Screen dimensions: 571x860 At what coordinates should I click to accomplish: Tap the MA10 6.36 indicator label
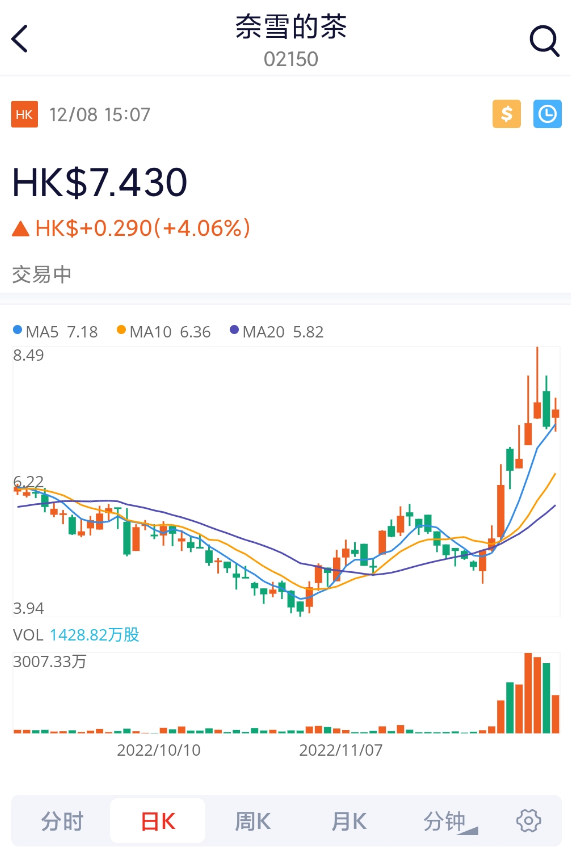pyautogui.click(x=164, y=332)
